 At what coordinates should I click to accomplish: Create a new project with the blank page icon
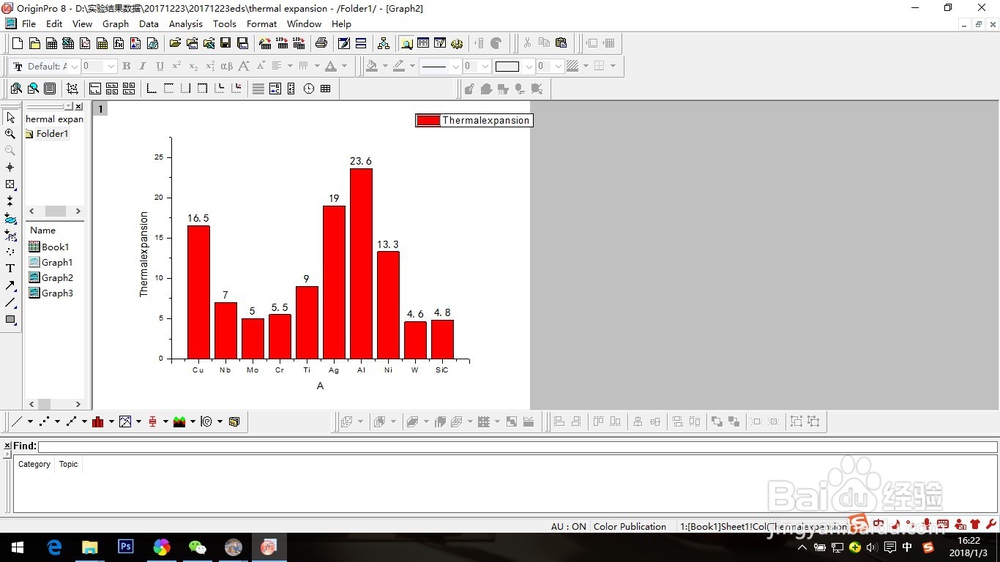pyautogui.click(x=17, y=43)
